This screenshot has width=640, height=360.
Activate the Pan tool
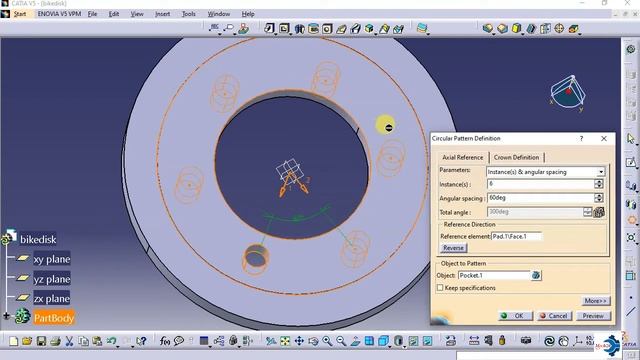(299, 341)
